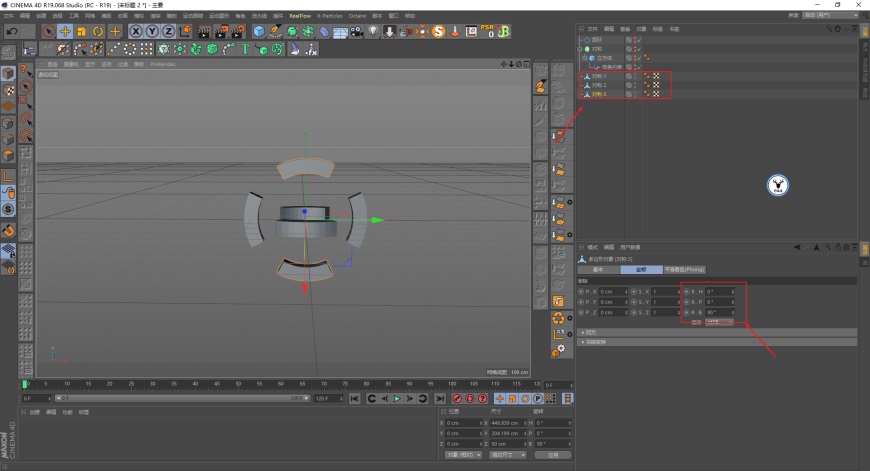Switch to the Phong attribute tab
This screenshot has height=471, width=870.
(684, 269)
